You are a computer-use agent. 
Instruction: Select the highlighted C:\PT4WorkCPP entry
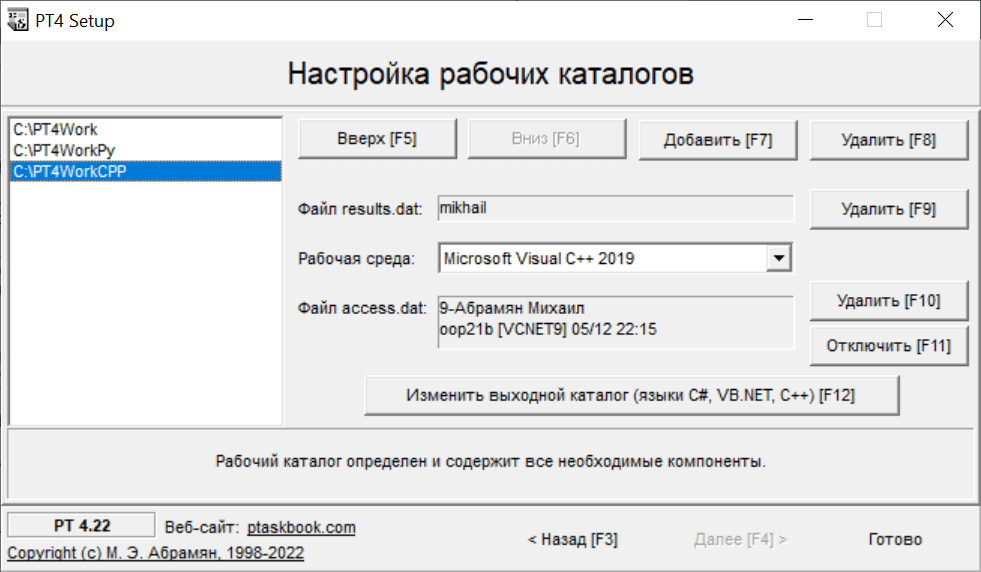[145, 171]
